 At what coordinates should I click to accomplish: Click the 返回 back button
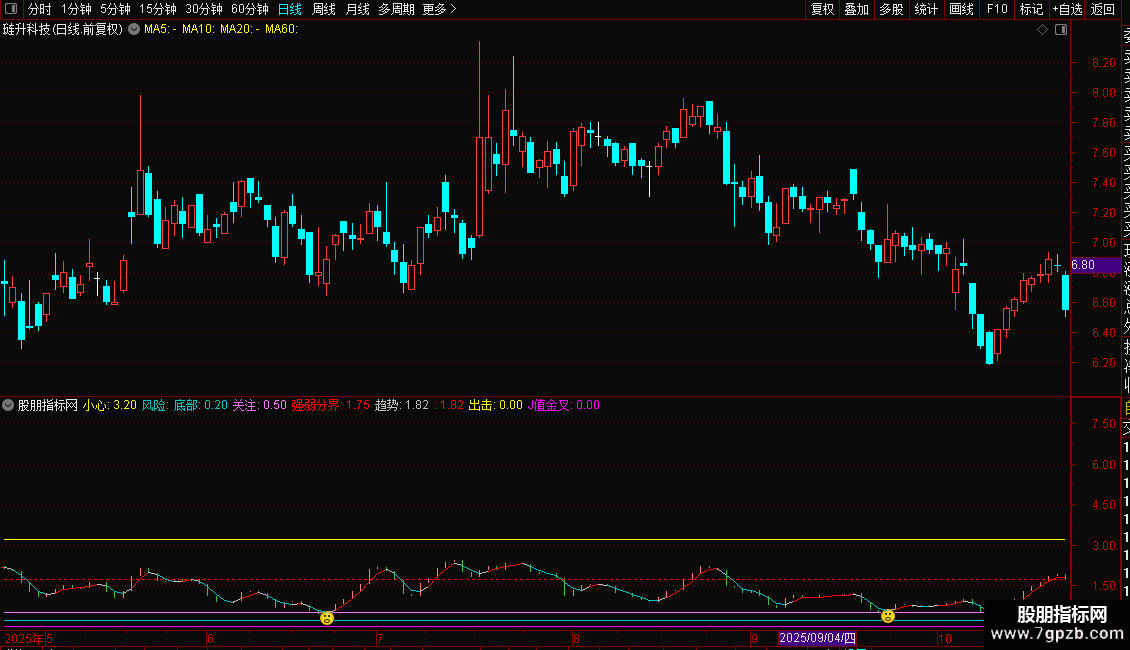1103,9
